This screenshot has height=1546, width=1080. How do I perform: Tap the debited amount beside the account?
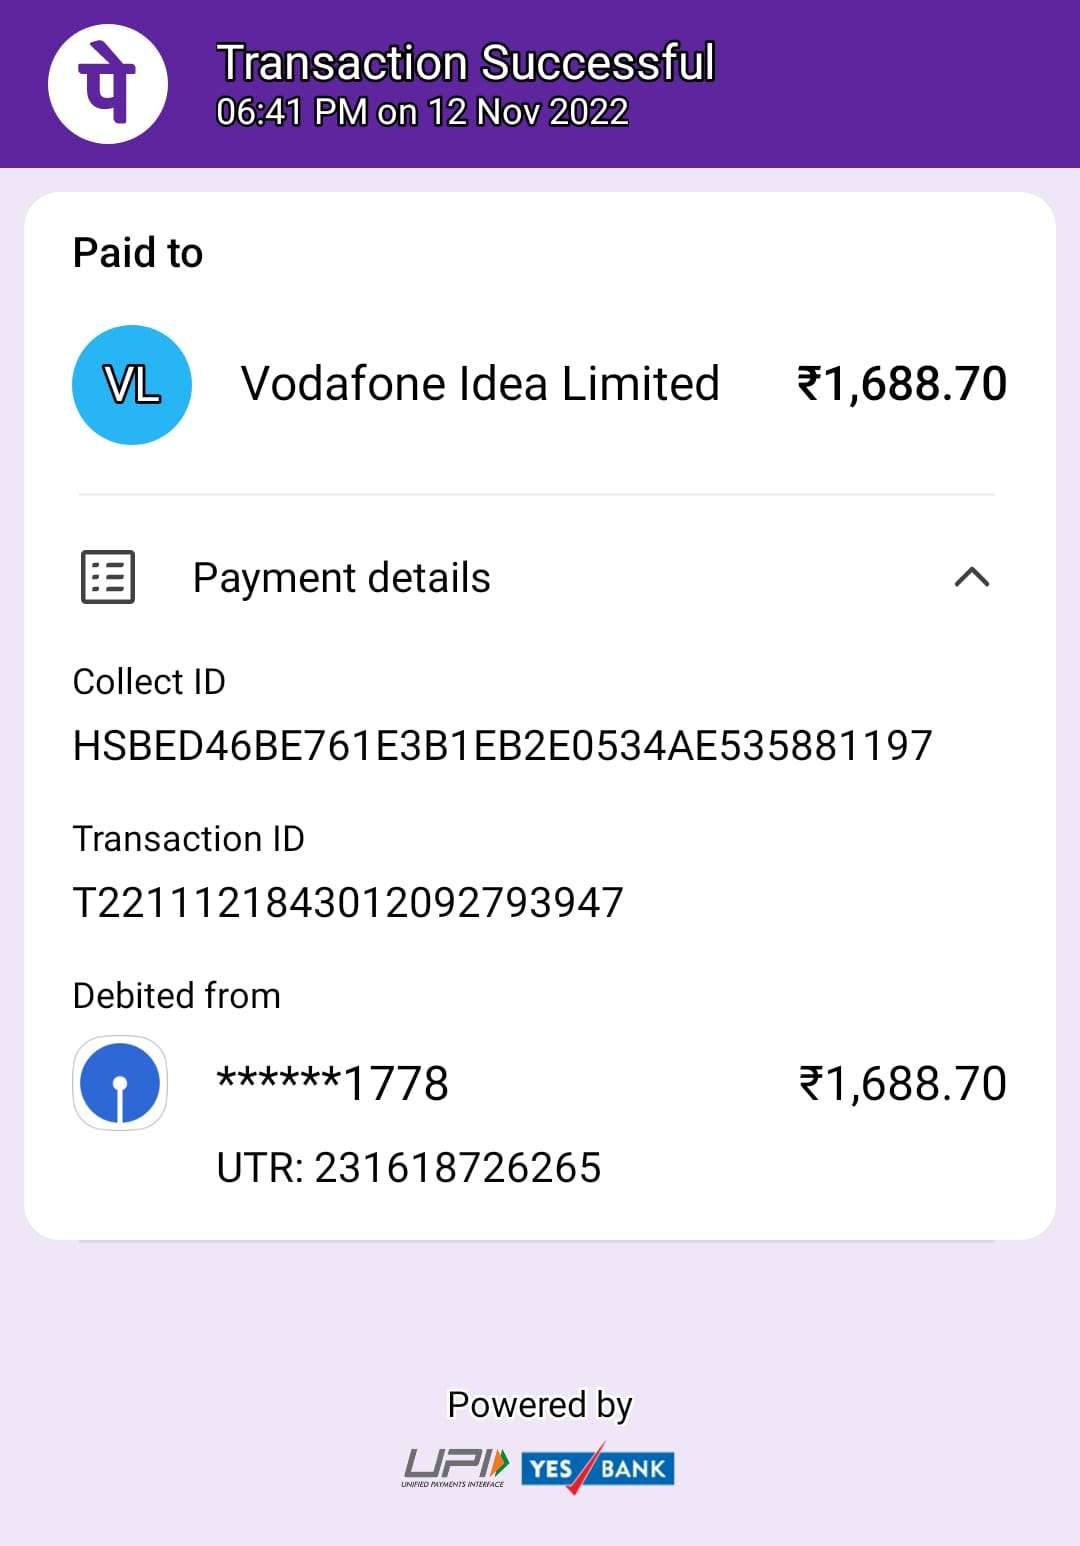tap(902, 1084)
